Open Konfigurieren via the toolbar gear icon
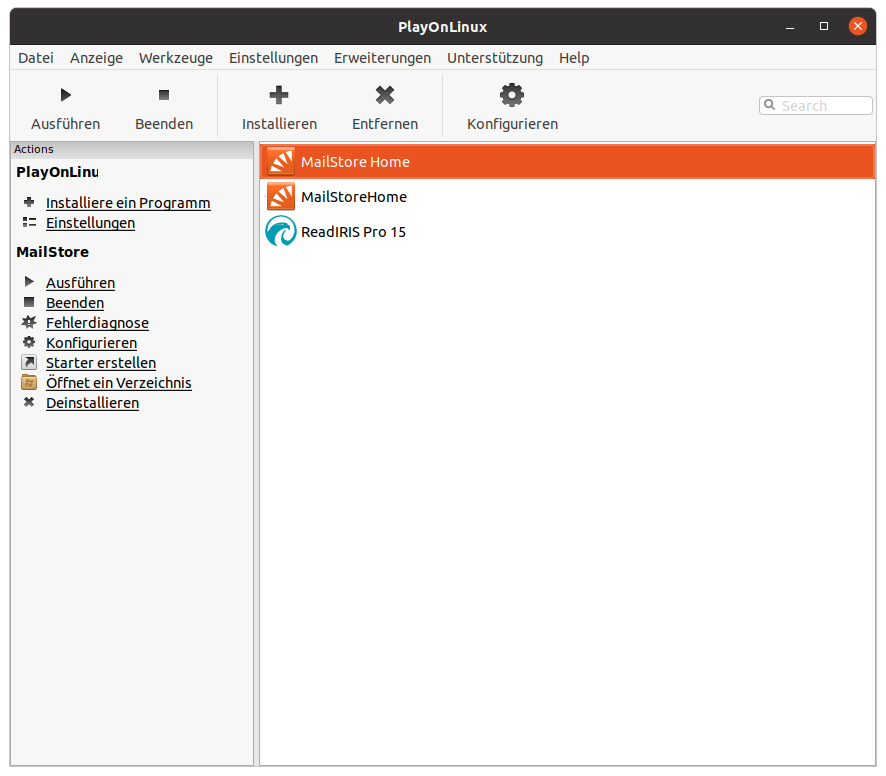Screen dimensions: 886x776 512,96
